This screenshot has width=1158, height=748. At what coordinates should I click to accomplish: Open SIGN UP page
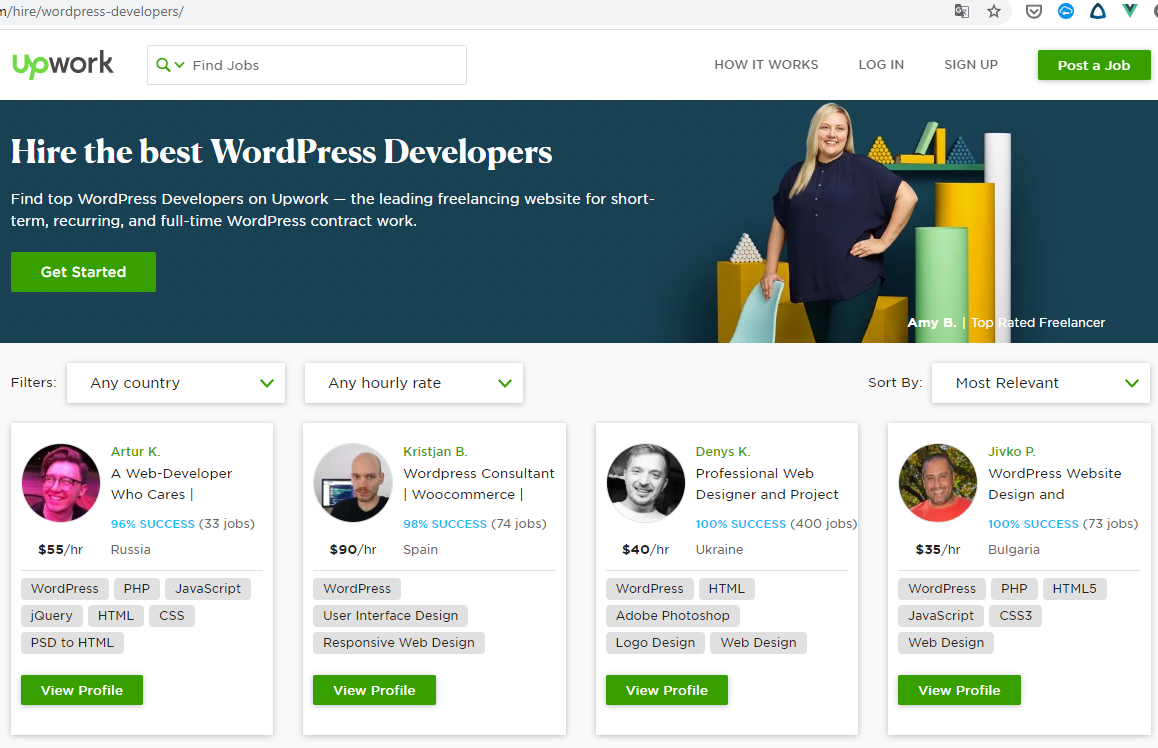coord(970,65)
